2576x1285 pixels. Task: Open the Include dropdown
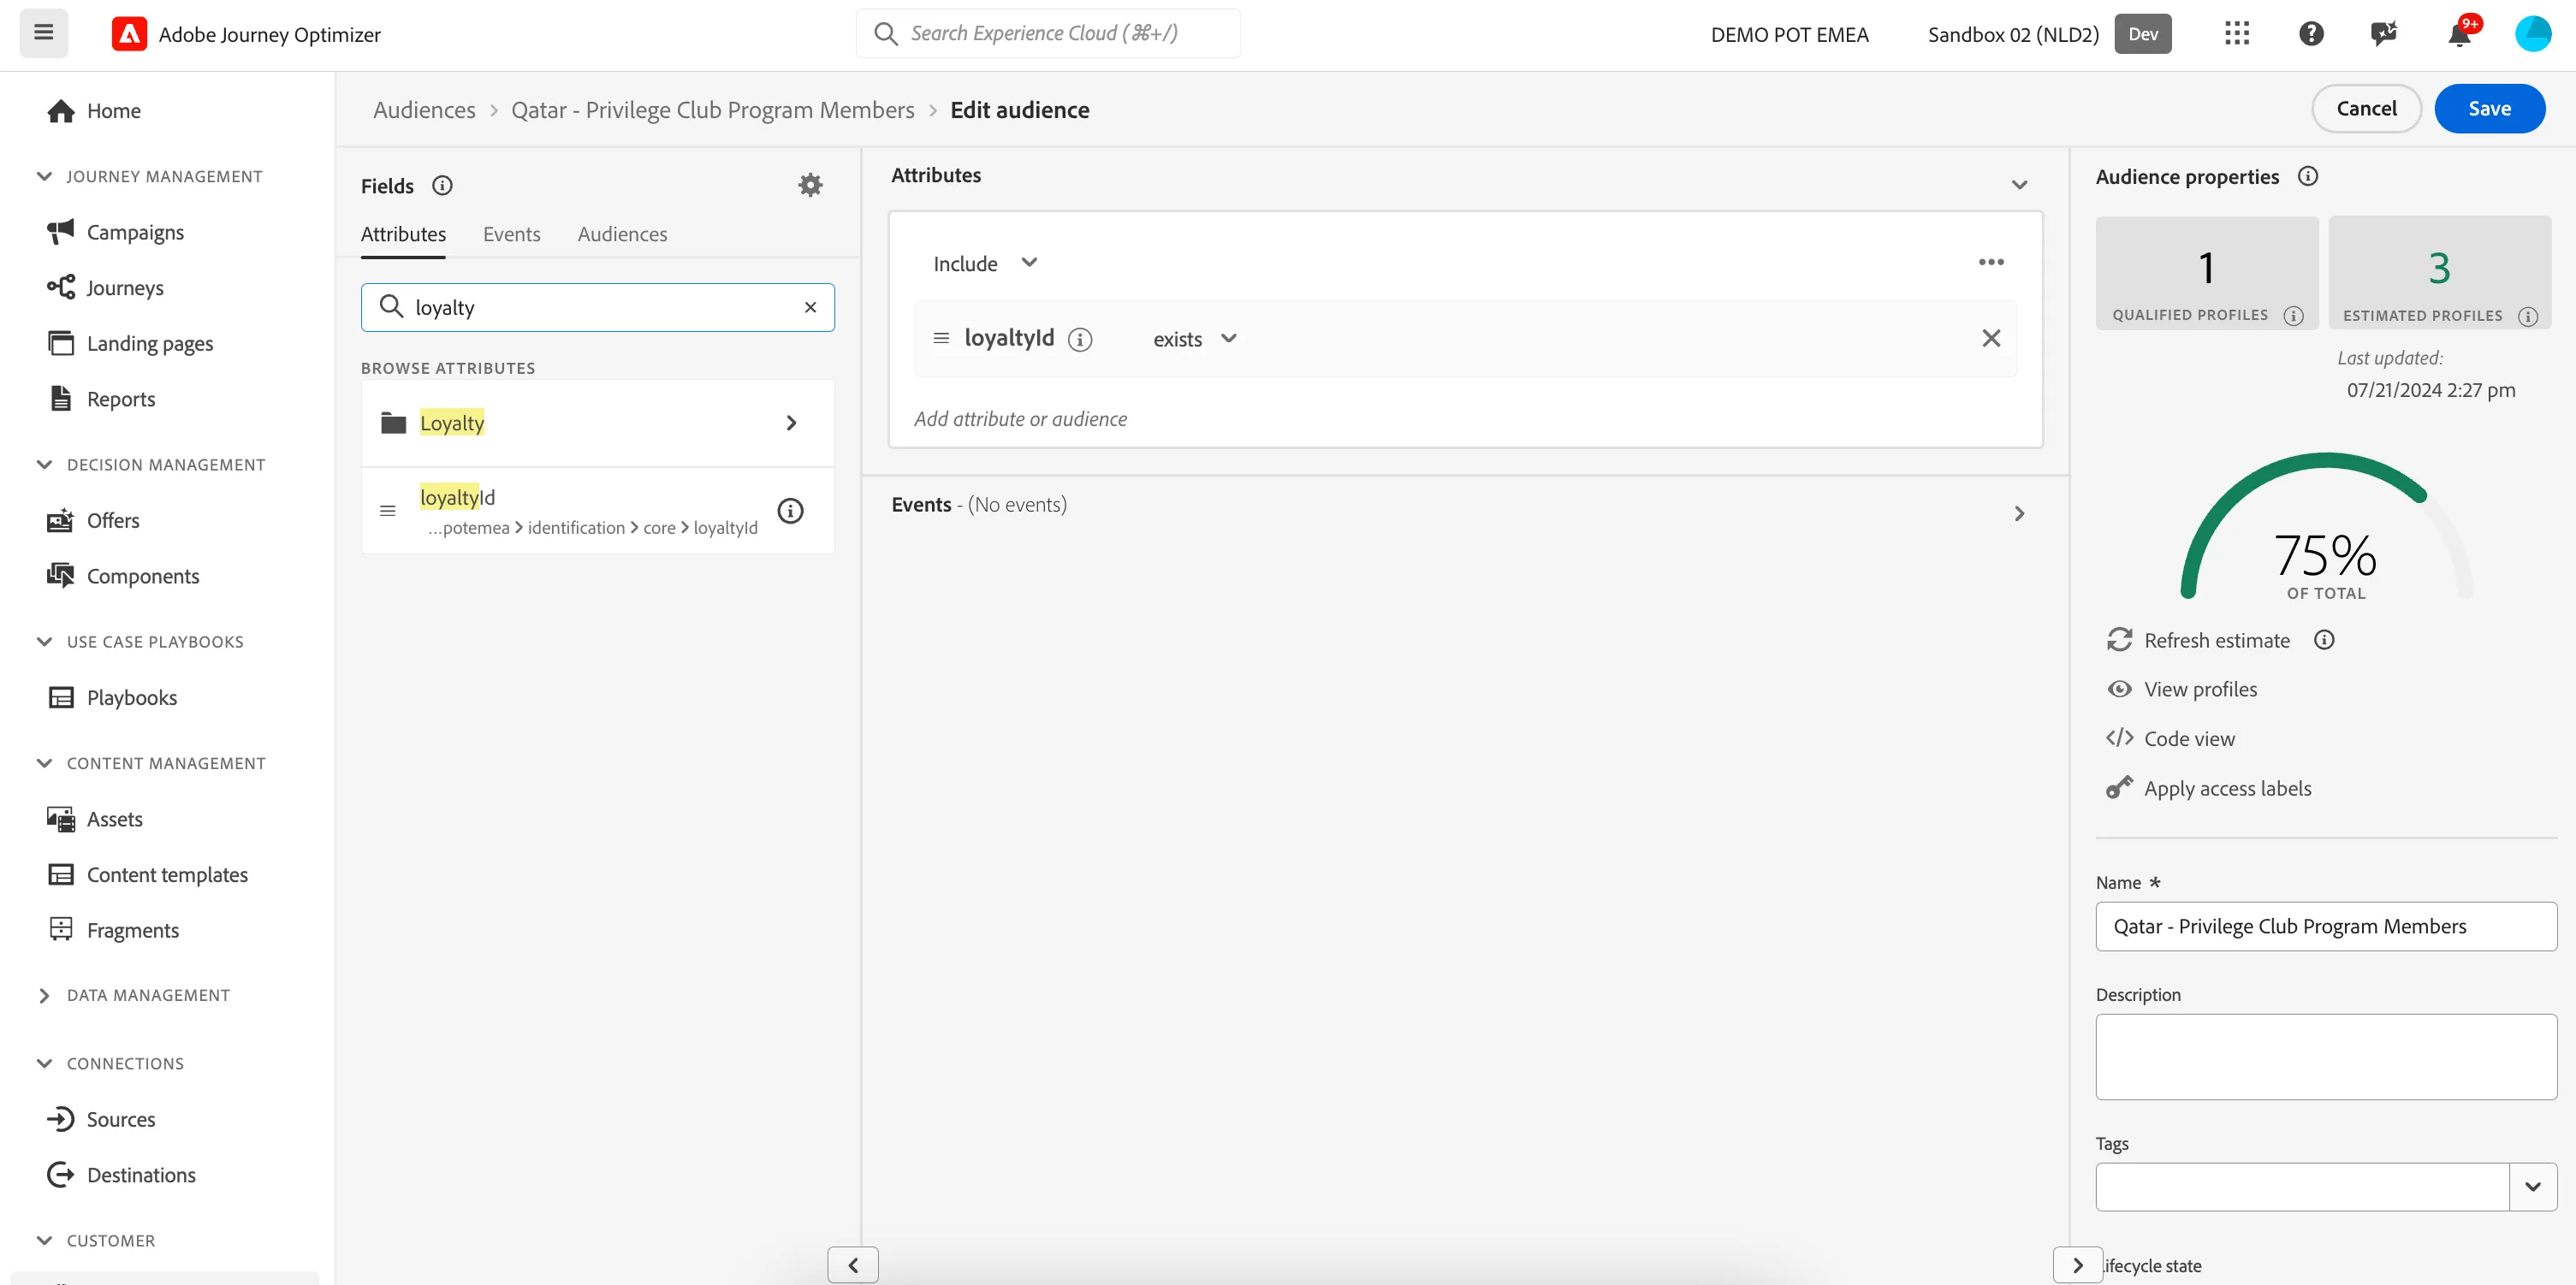[x=985, y=263]
